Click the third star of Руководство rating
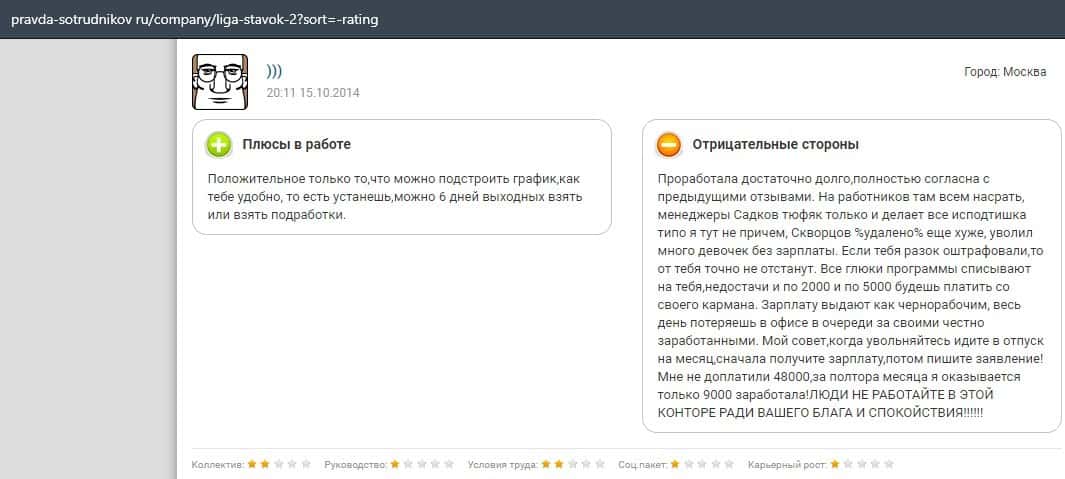 point(422,465)
